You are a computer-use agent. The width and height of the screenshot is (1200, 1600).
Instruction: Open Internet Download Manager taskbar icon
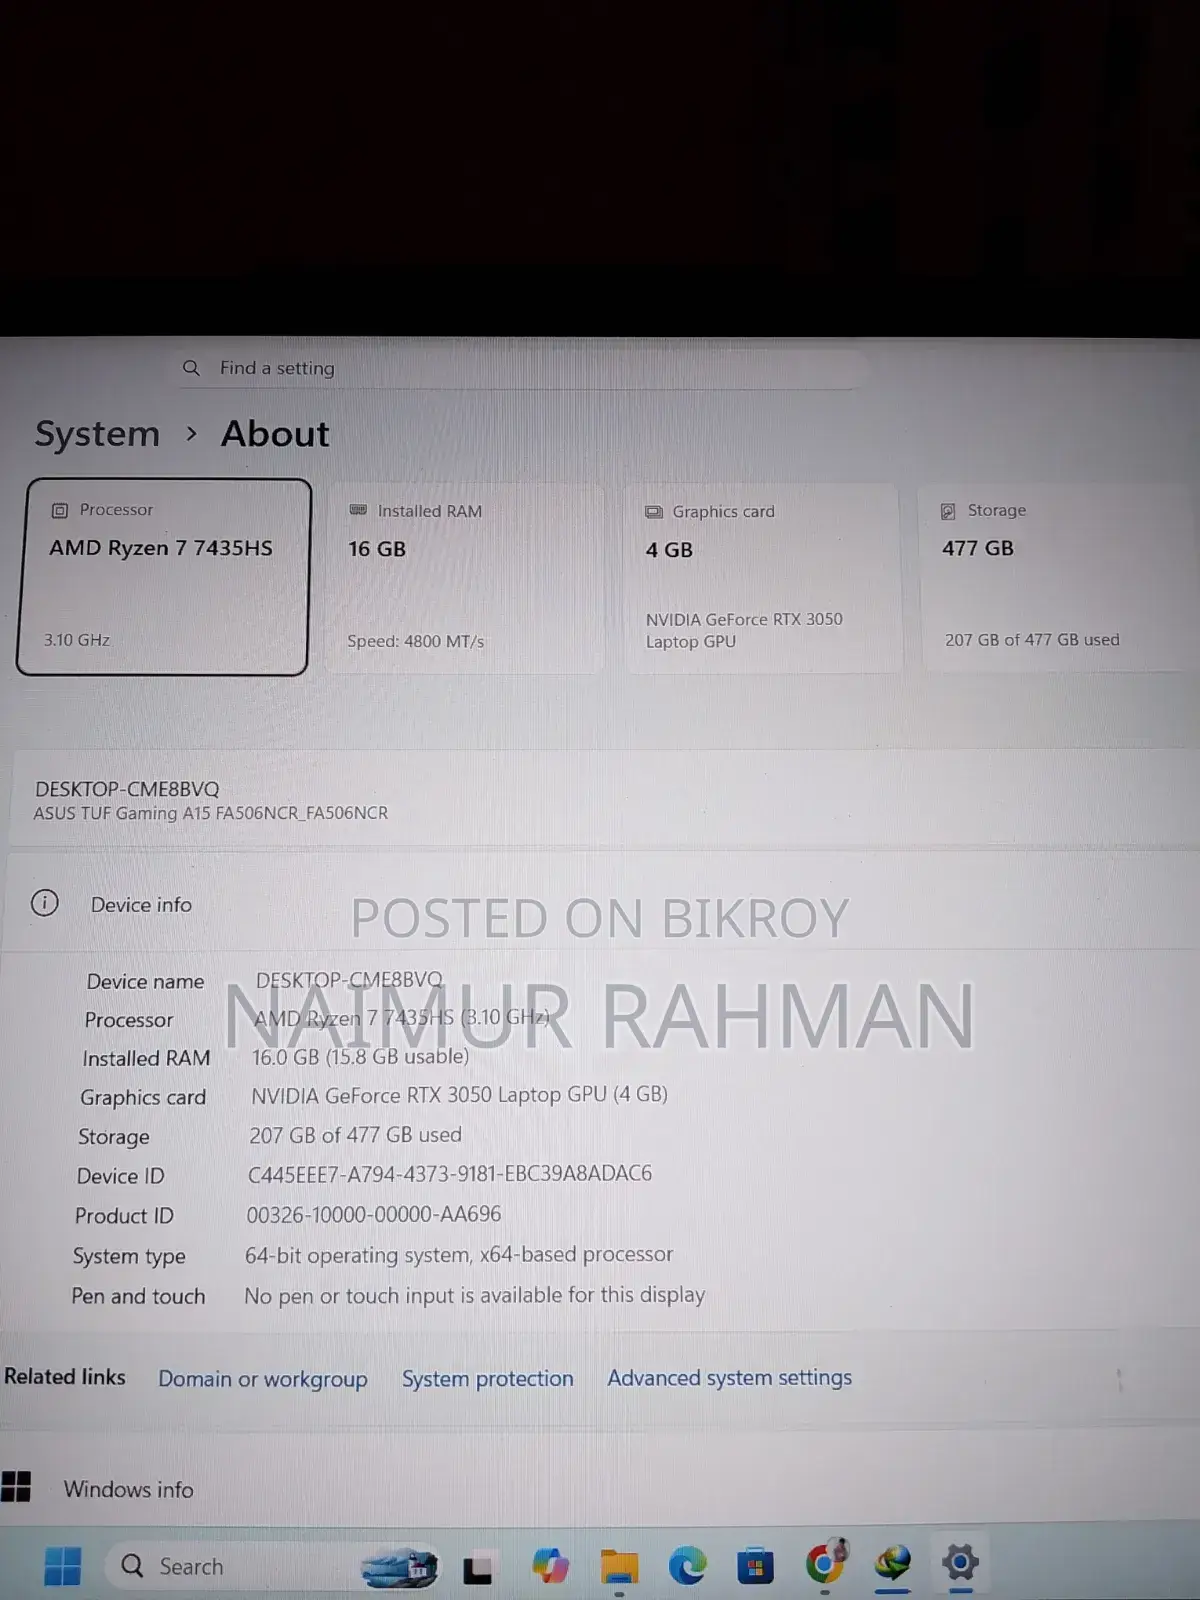pyautogui.click(x=892, y=1561)
